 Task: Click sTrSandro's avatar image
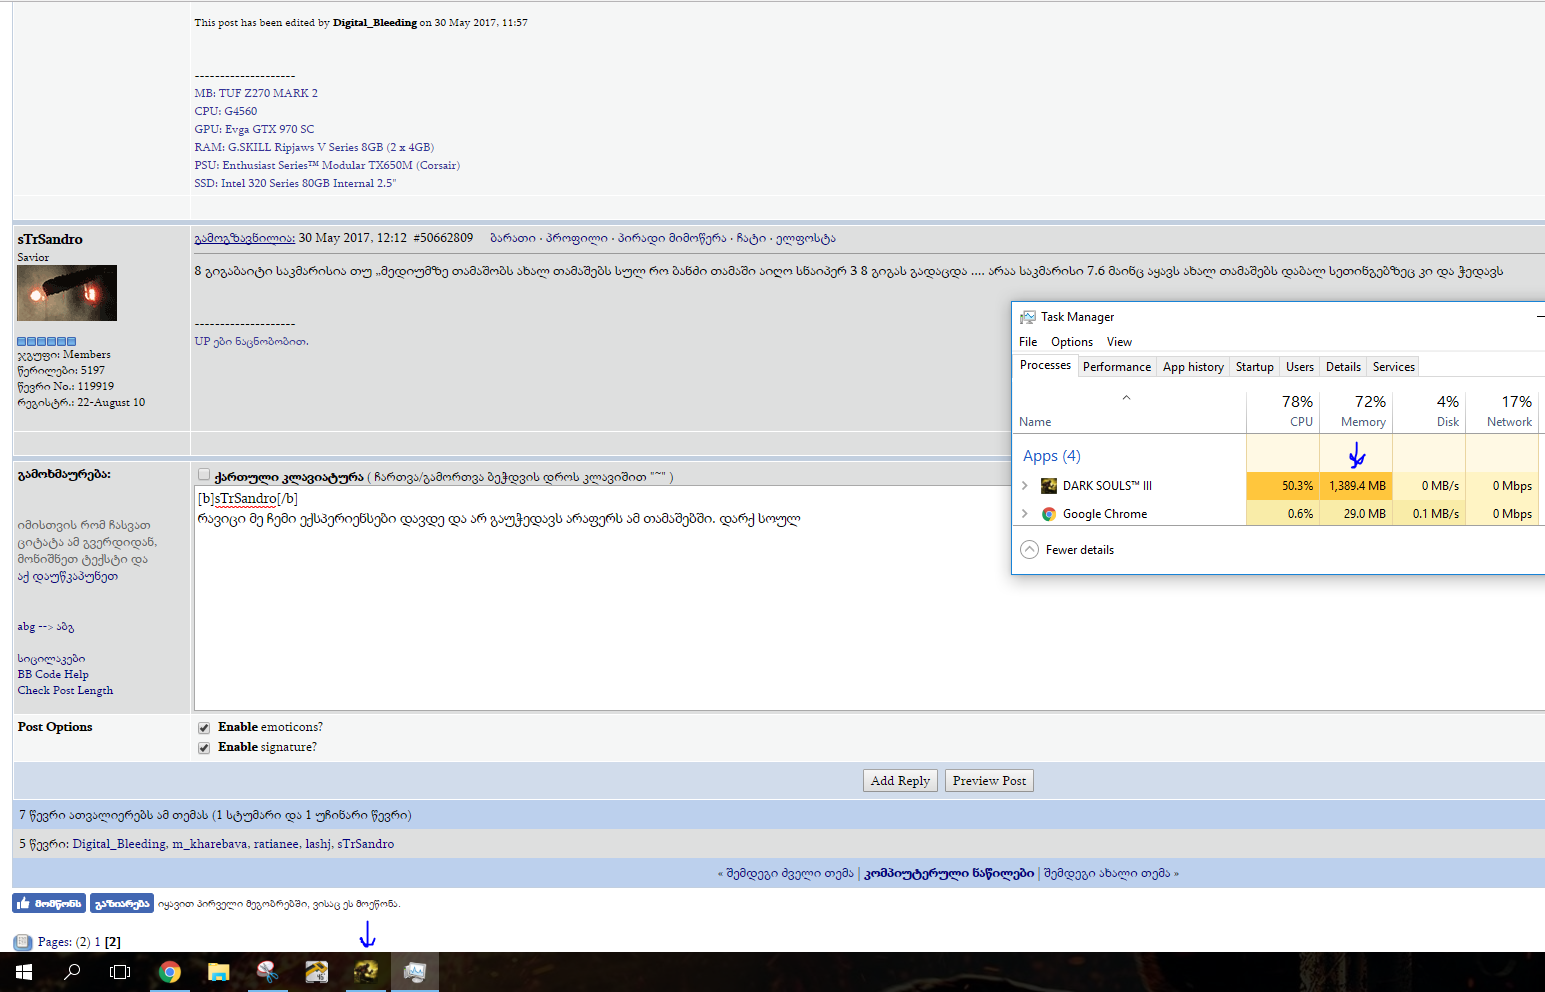[67, 293]
